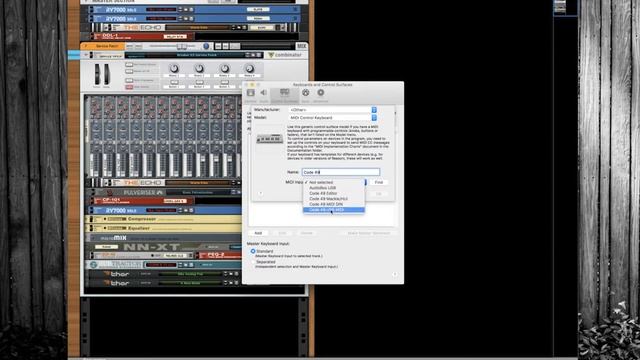Viewport: 640px width, 360px height.
Task: Click the Combinator save patch icon
Action: (x=258, y=55)
